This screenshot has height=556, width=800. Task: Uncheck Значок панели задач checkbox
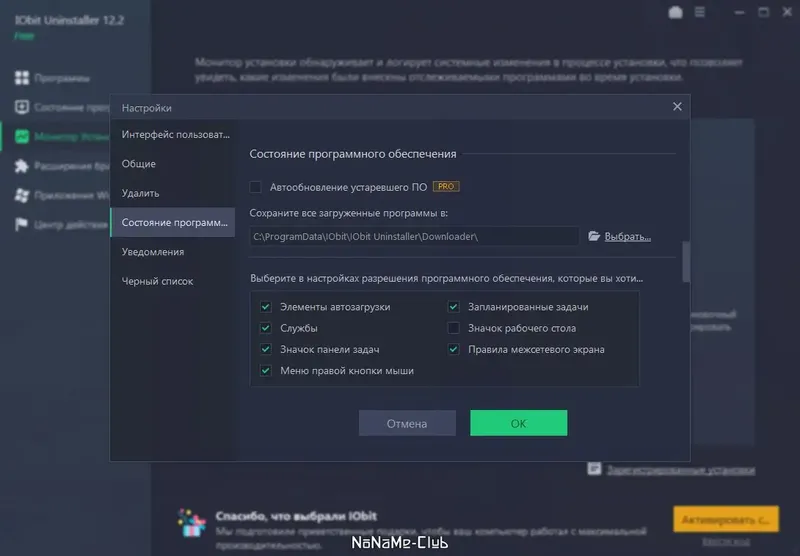pyautogui.click(x=265, y=349)
